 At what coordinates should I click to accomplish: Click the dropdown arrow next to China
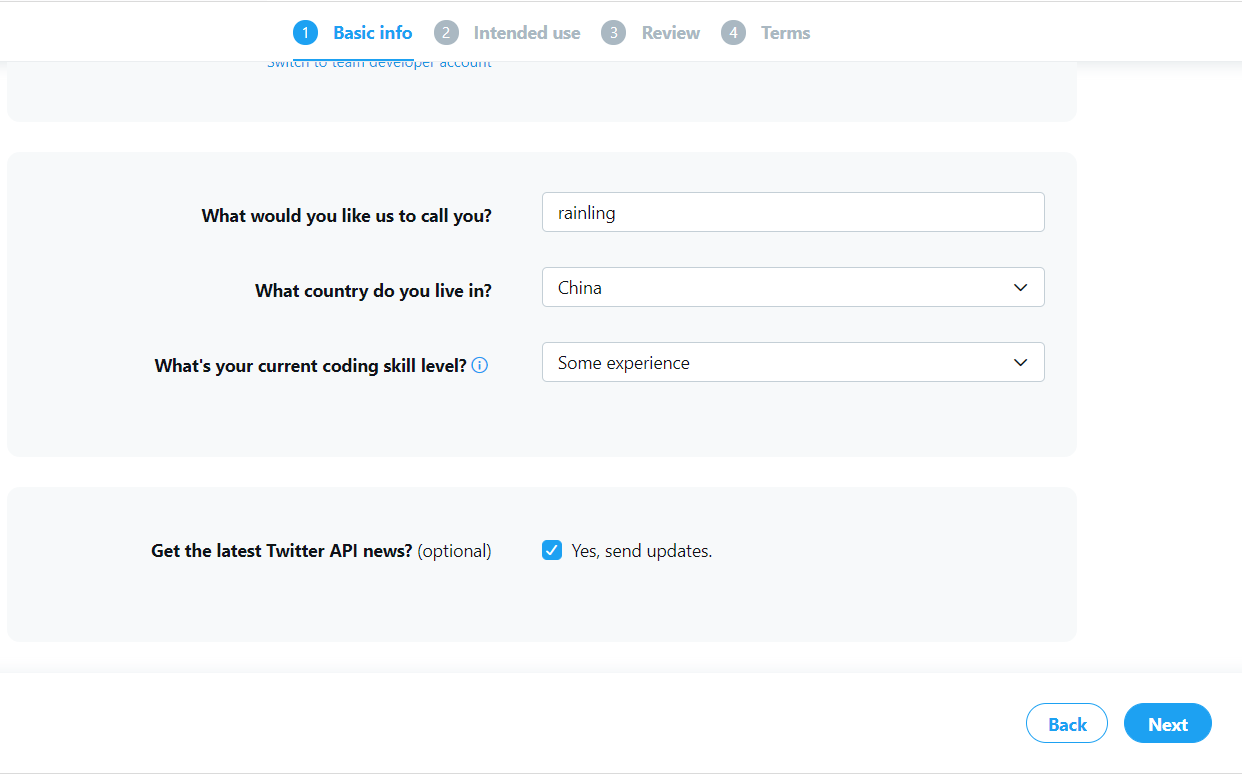coord(1020,287)
